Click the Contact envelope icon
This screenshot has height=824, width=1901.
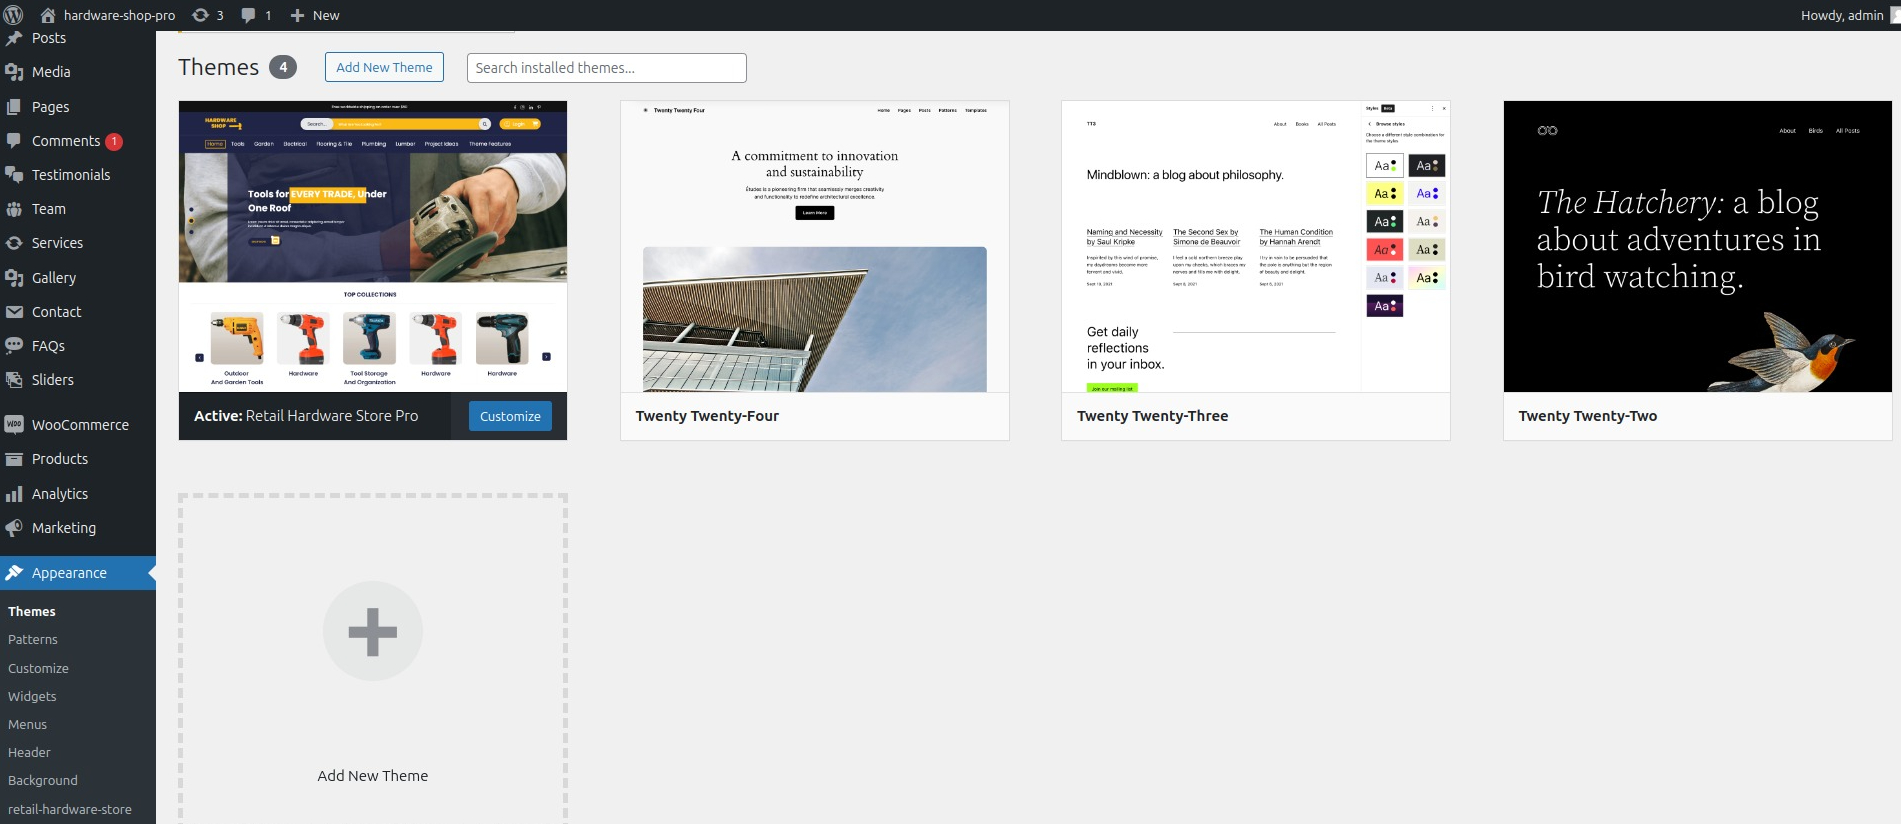pos(14,312)
